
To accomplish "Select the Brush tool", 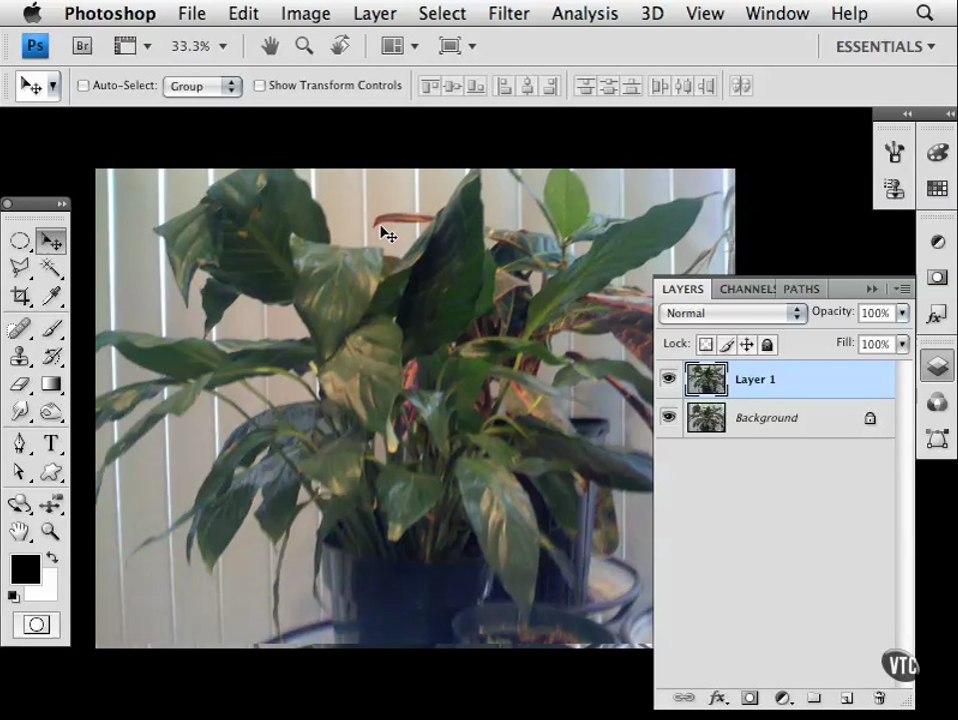I will pos(51,329).
